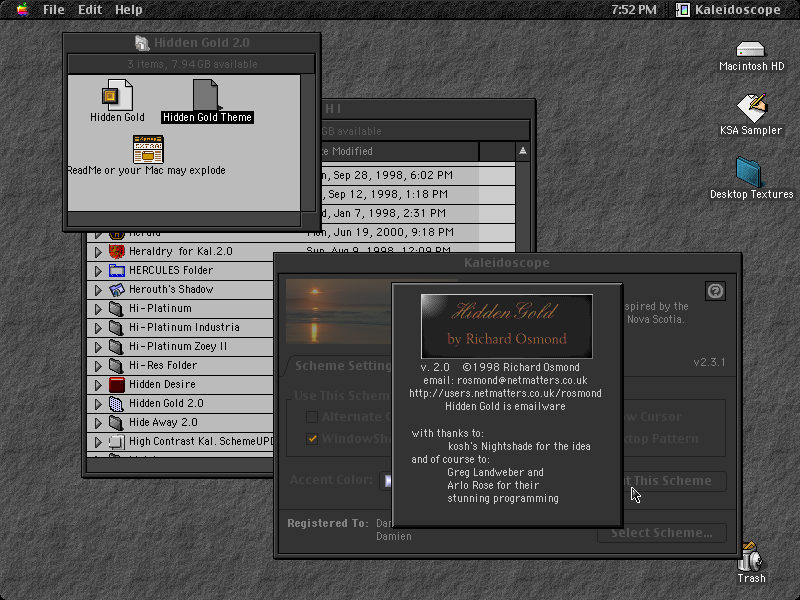This screenshot has width=800, height=600.
Task: Click the date Sep 28, 1998, 6:02 PM
Action: click(393, 175)
